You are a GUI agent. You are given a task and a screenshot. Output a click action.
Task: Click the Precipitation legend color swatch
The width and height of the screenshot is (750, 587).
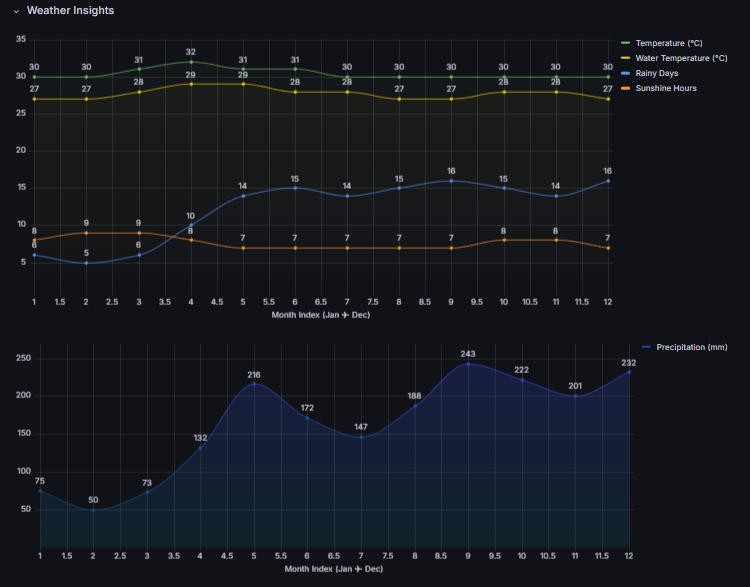646,347
